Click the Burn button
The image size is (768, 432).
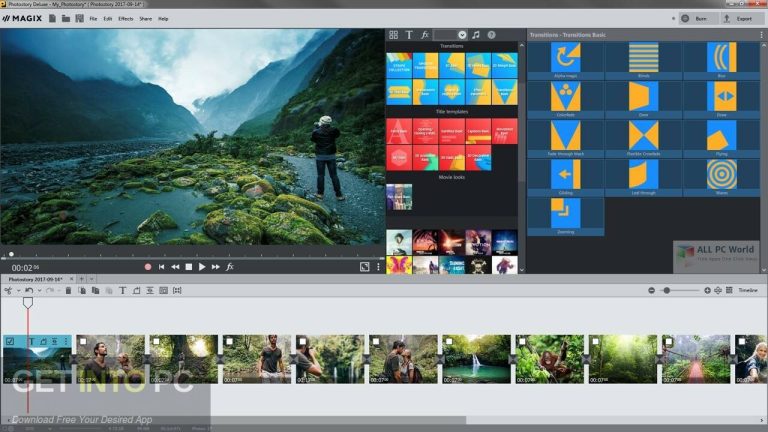tap(697, 19)
